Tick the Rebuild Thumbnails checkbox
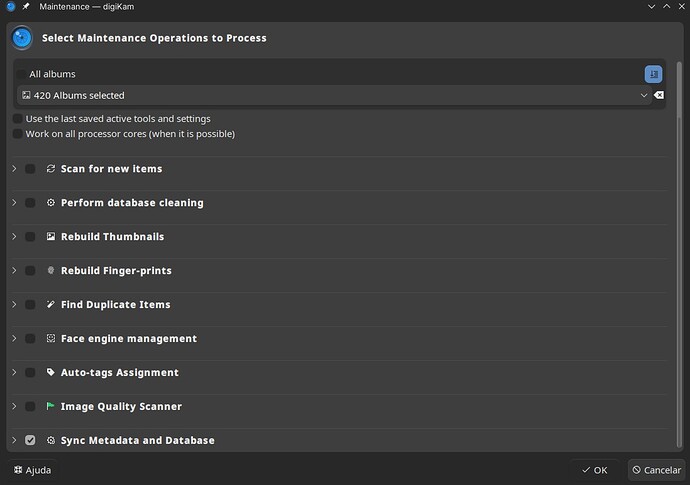 30,236
